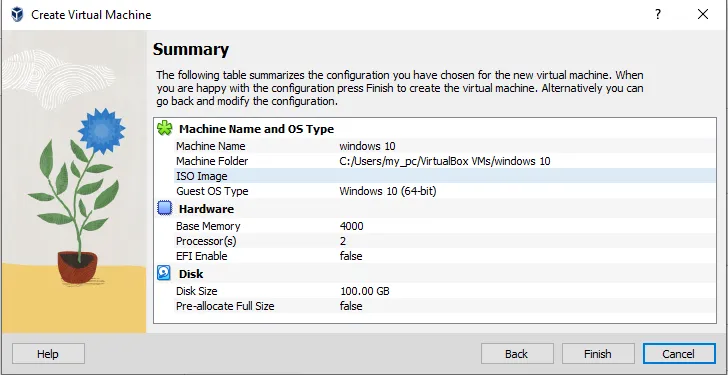This screenshot has height=375, width=728.
Task: Close the Create Virtual Machine dialog
Action: click(x=703, y=14)
